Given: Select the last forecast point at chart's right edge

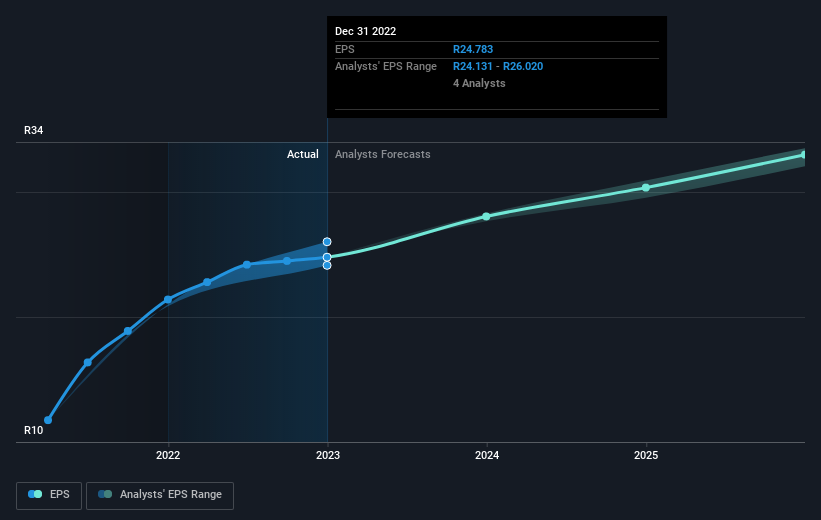Looking at the screenshot, I should (804, 154).
